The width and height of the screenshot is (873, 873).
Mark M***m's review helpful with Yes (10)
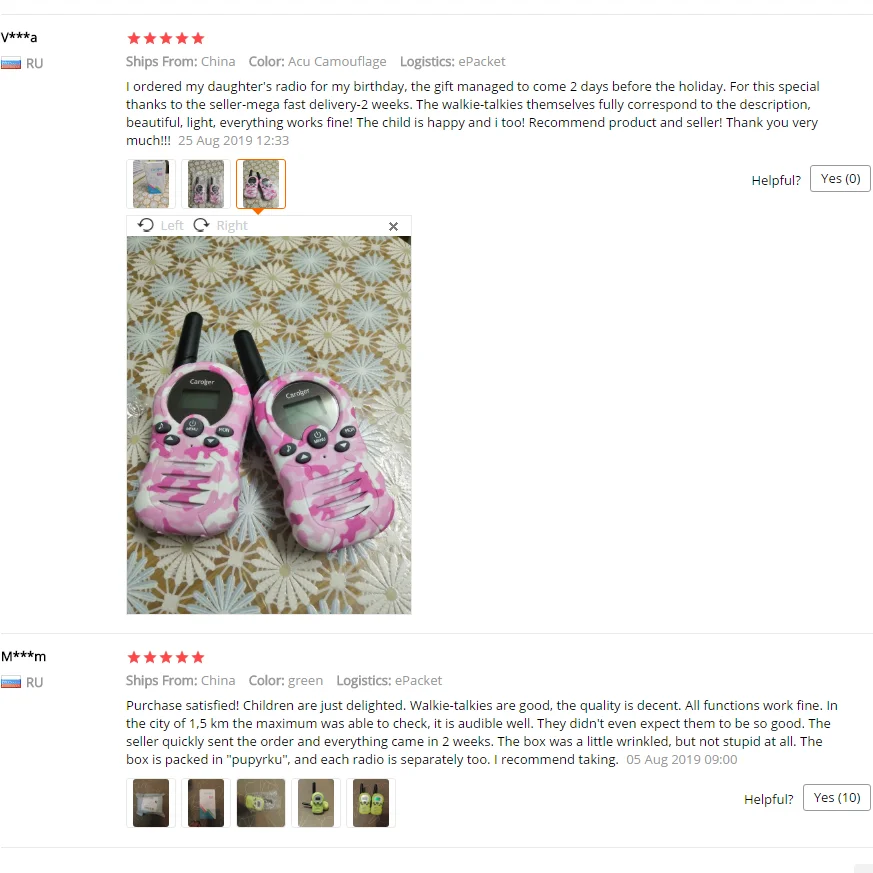[837, 798]
